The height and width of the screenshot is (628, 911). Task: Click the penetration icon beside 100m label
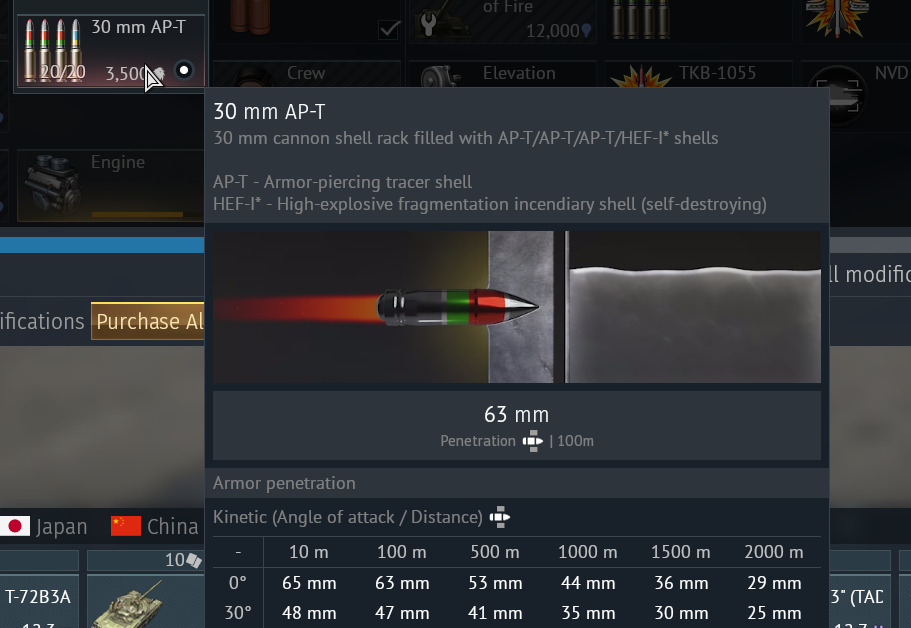point(533,441)
